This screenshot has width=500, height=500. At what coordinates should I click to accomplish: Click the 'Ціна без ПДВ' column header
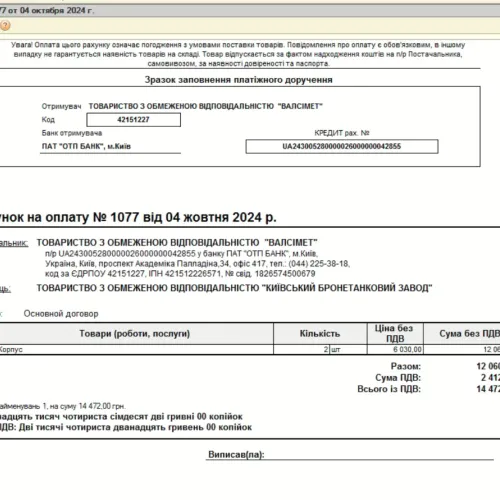point(395,333)
